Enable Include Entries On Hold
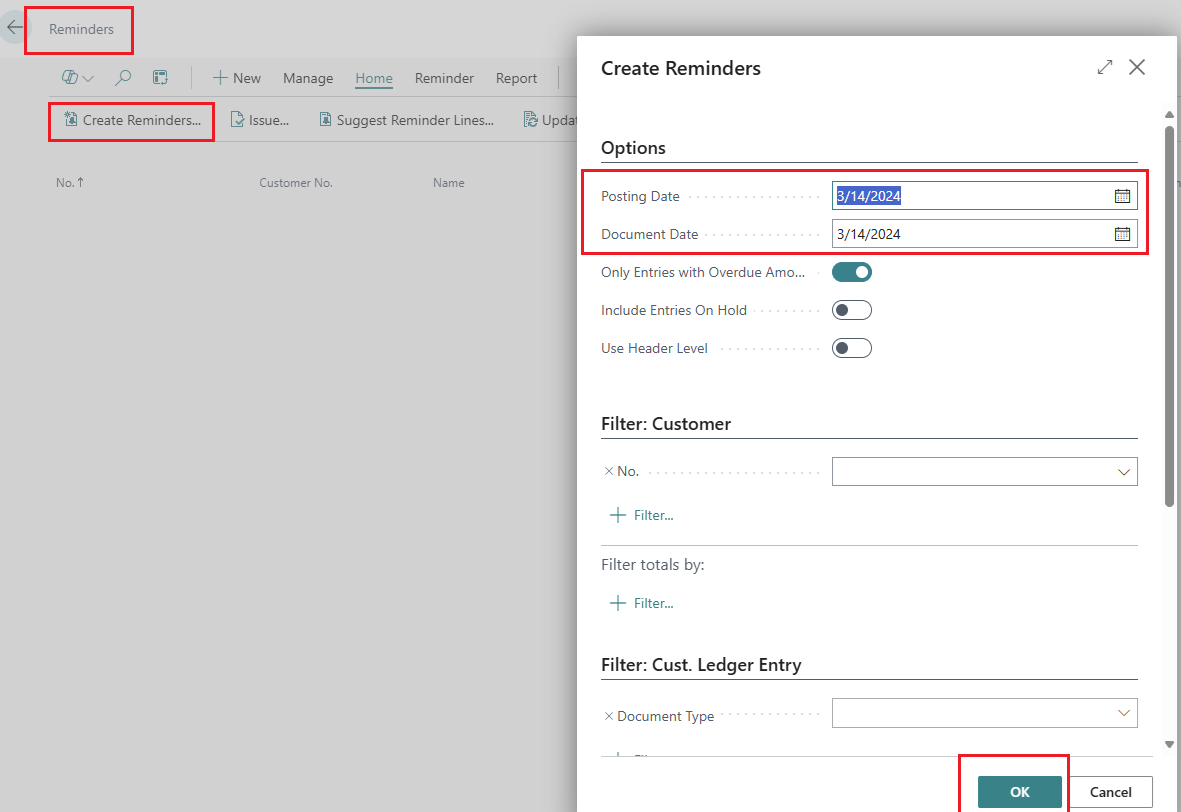 tap(851, 309)
